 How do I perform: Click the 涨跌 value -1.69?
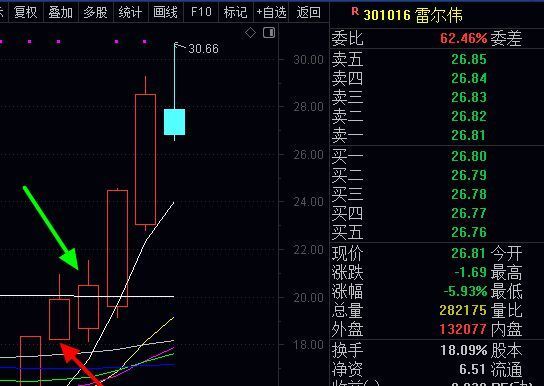[x=470, y=273]
